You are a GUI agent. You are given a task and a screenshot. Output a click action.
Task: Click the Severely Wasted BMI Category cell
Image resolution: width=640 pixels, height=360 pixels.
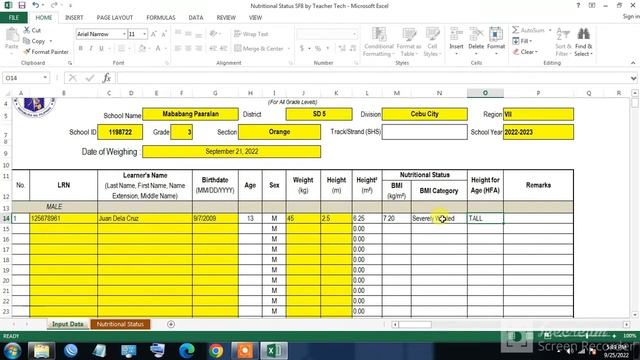click(x=439, y=218)
